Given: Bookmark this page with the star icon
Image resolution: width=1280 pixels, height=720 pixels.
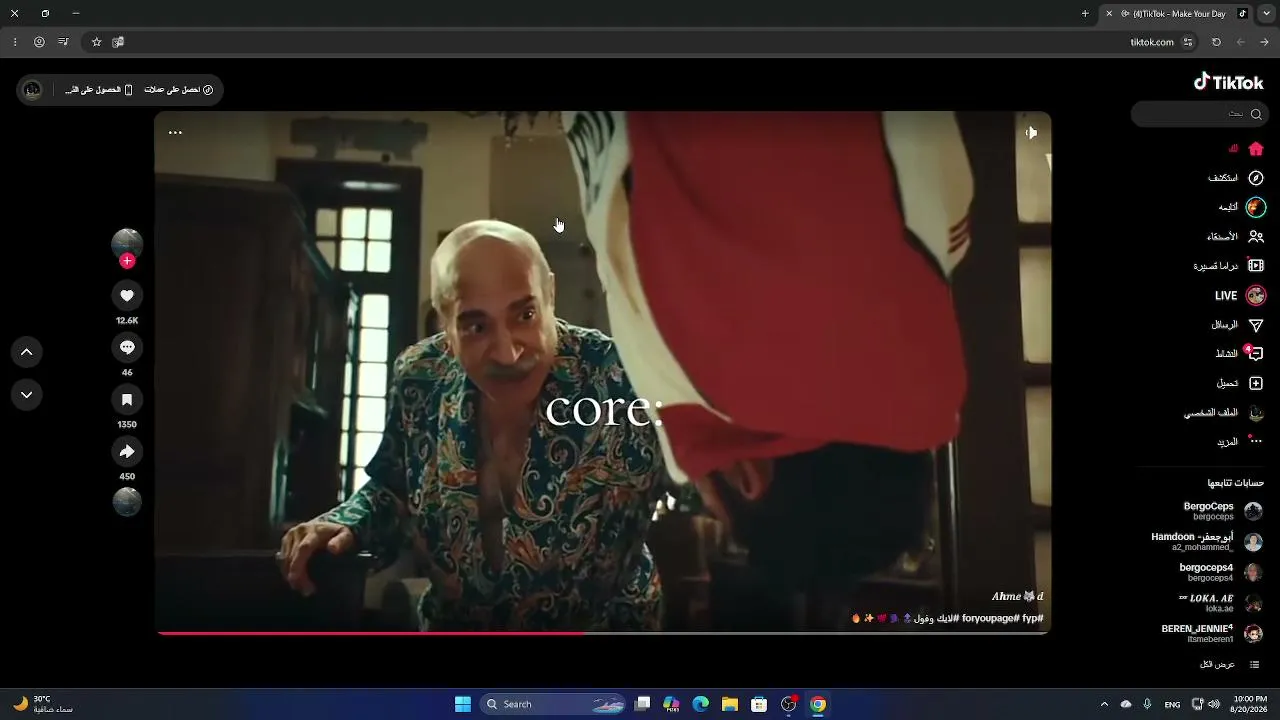Looking at the screenshot, I should 96,42.
